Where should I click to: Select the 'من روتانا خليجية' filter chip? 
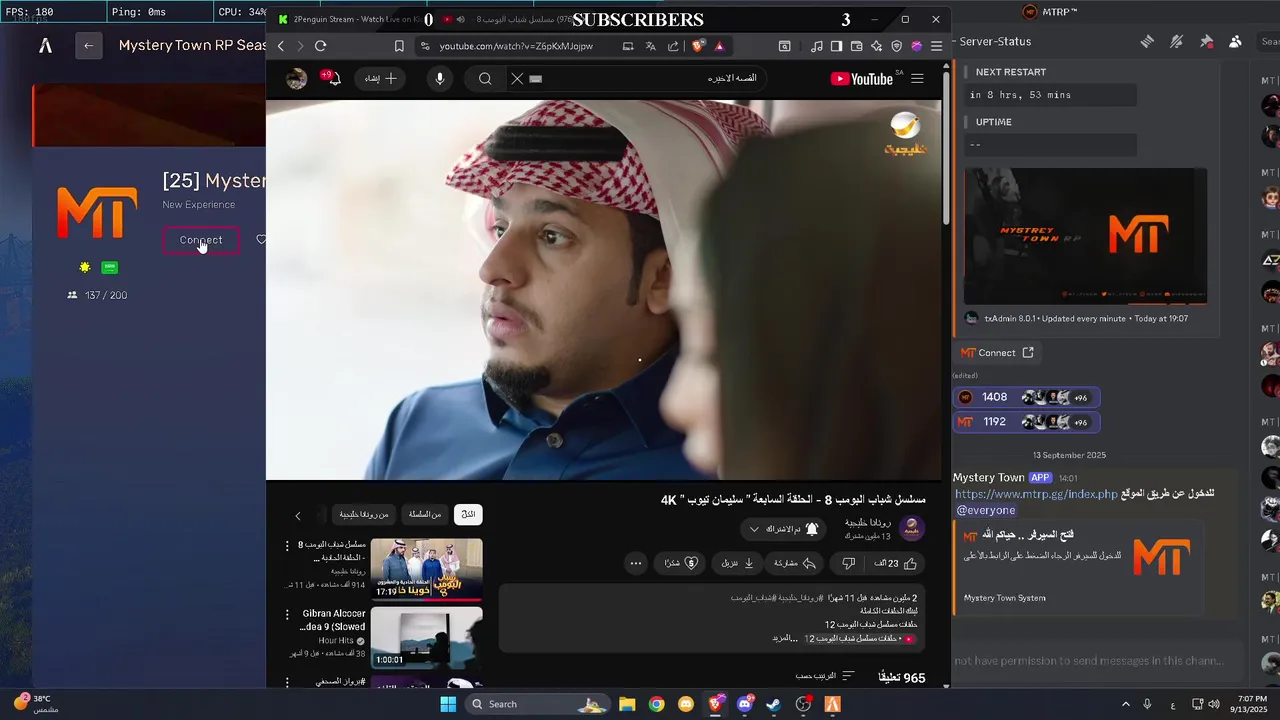click(x=363, y=514)
